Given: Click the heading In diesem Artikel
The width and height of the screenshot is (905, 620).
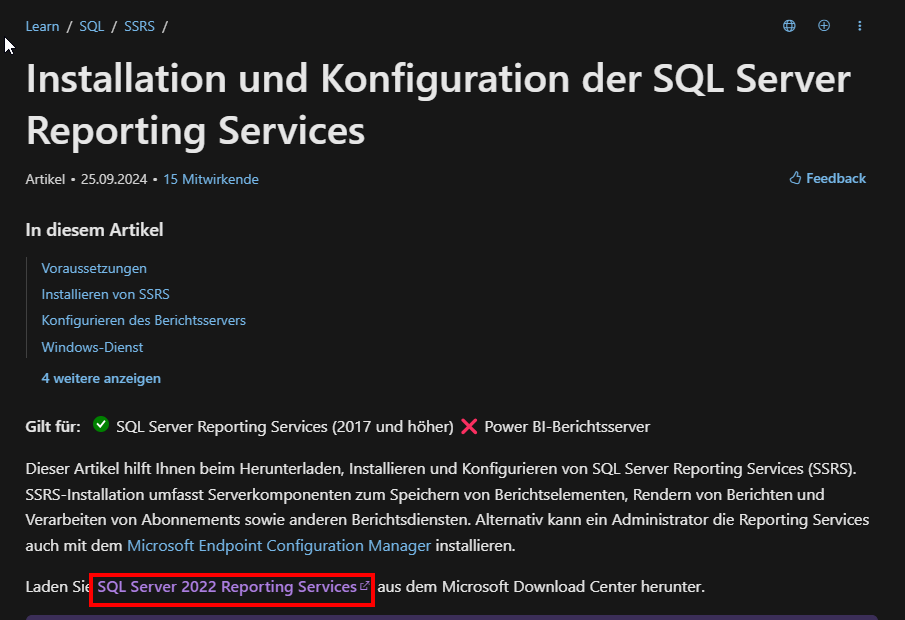Looking at the screenshot, I should click(94, 230).
